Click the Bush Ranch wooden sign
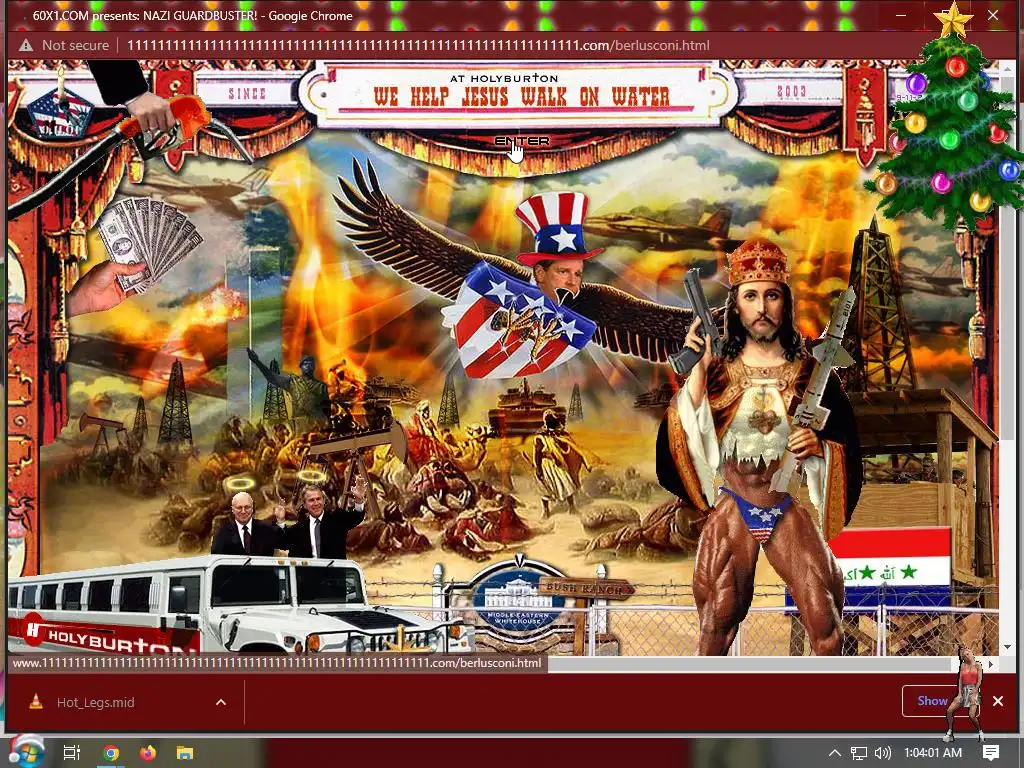Image resolution: width=1024 pixels, height=768 pixels. [586, 588]
